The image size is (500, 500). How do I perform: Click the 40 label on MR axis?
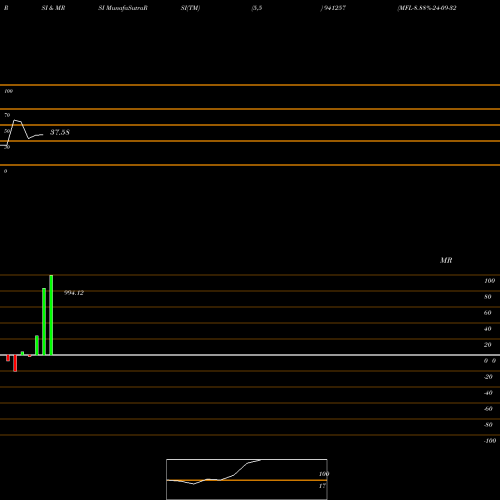[x=488, y=329]
